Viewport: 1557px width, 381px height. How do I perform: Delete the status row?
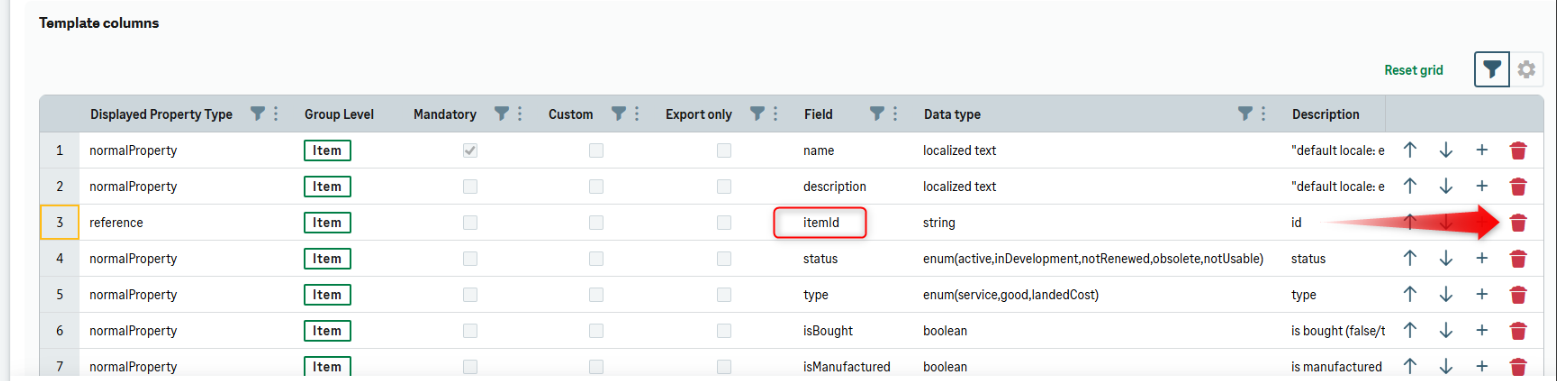(1518, 259)
